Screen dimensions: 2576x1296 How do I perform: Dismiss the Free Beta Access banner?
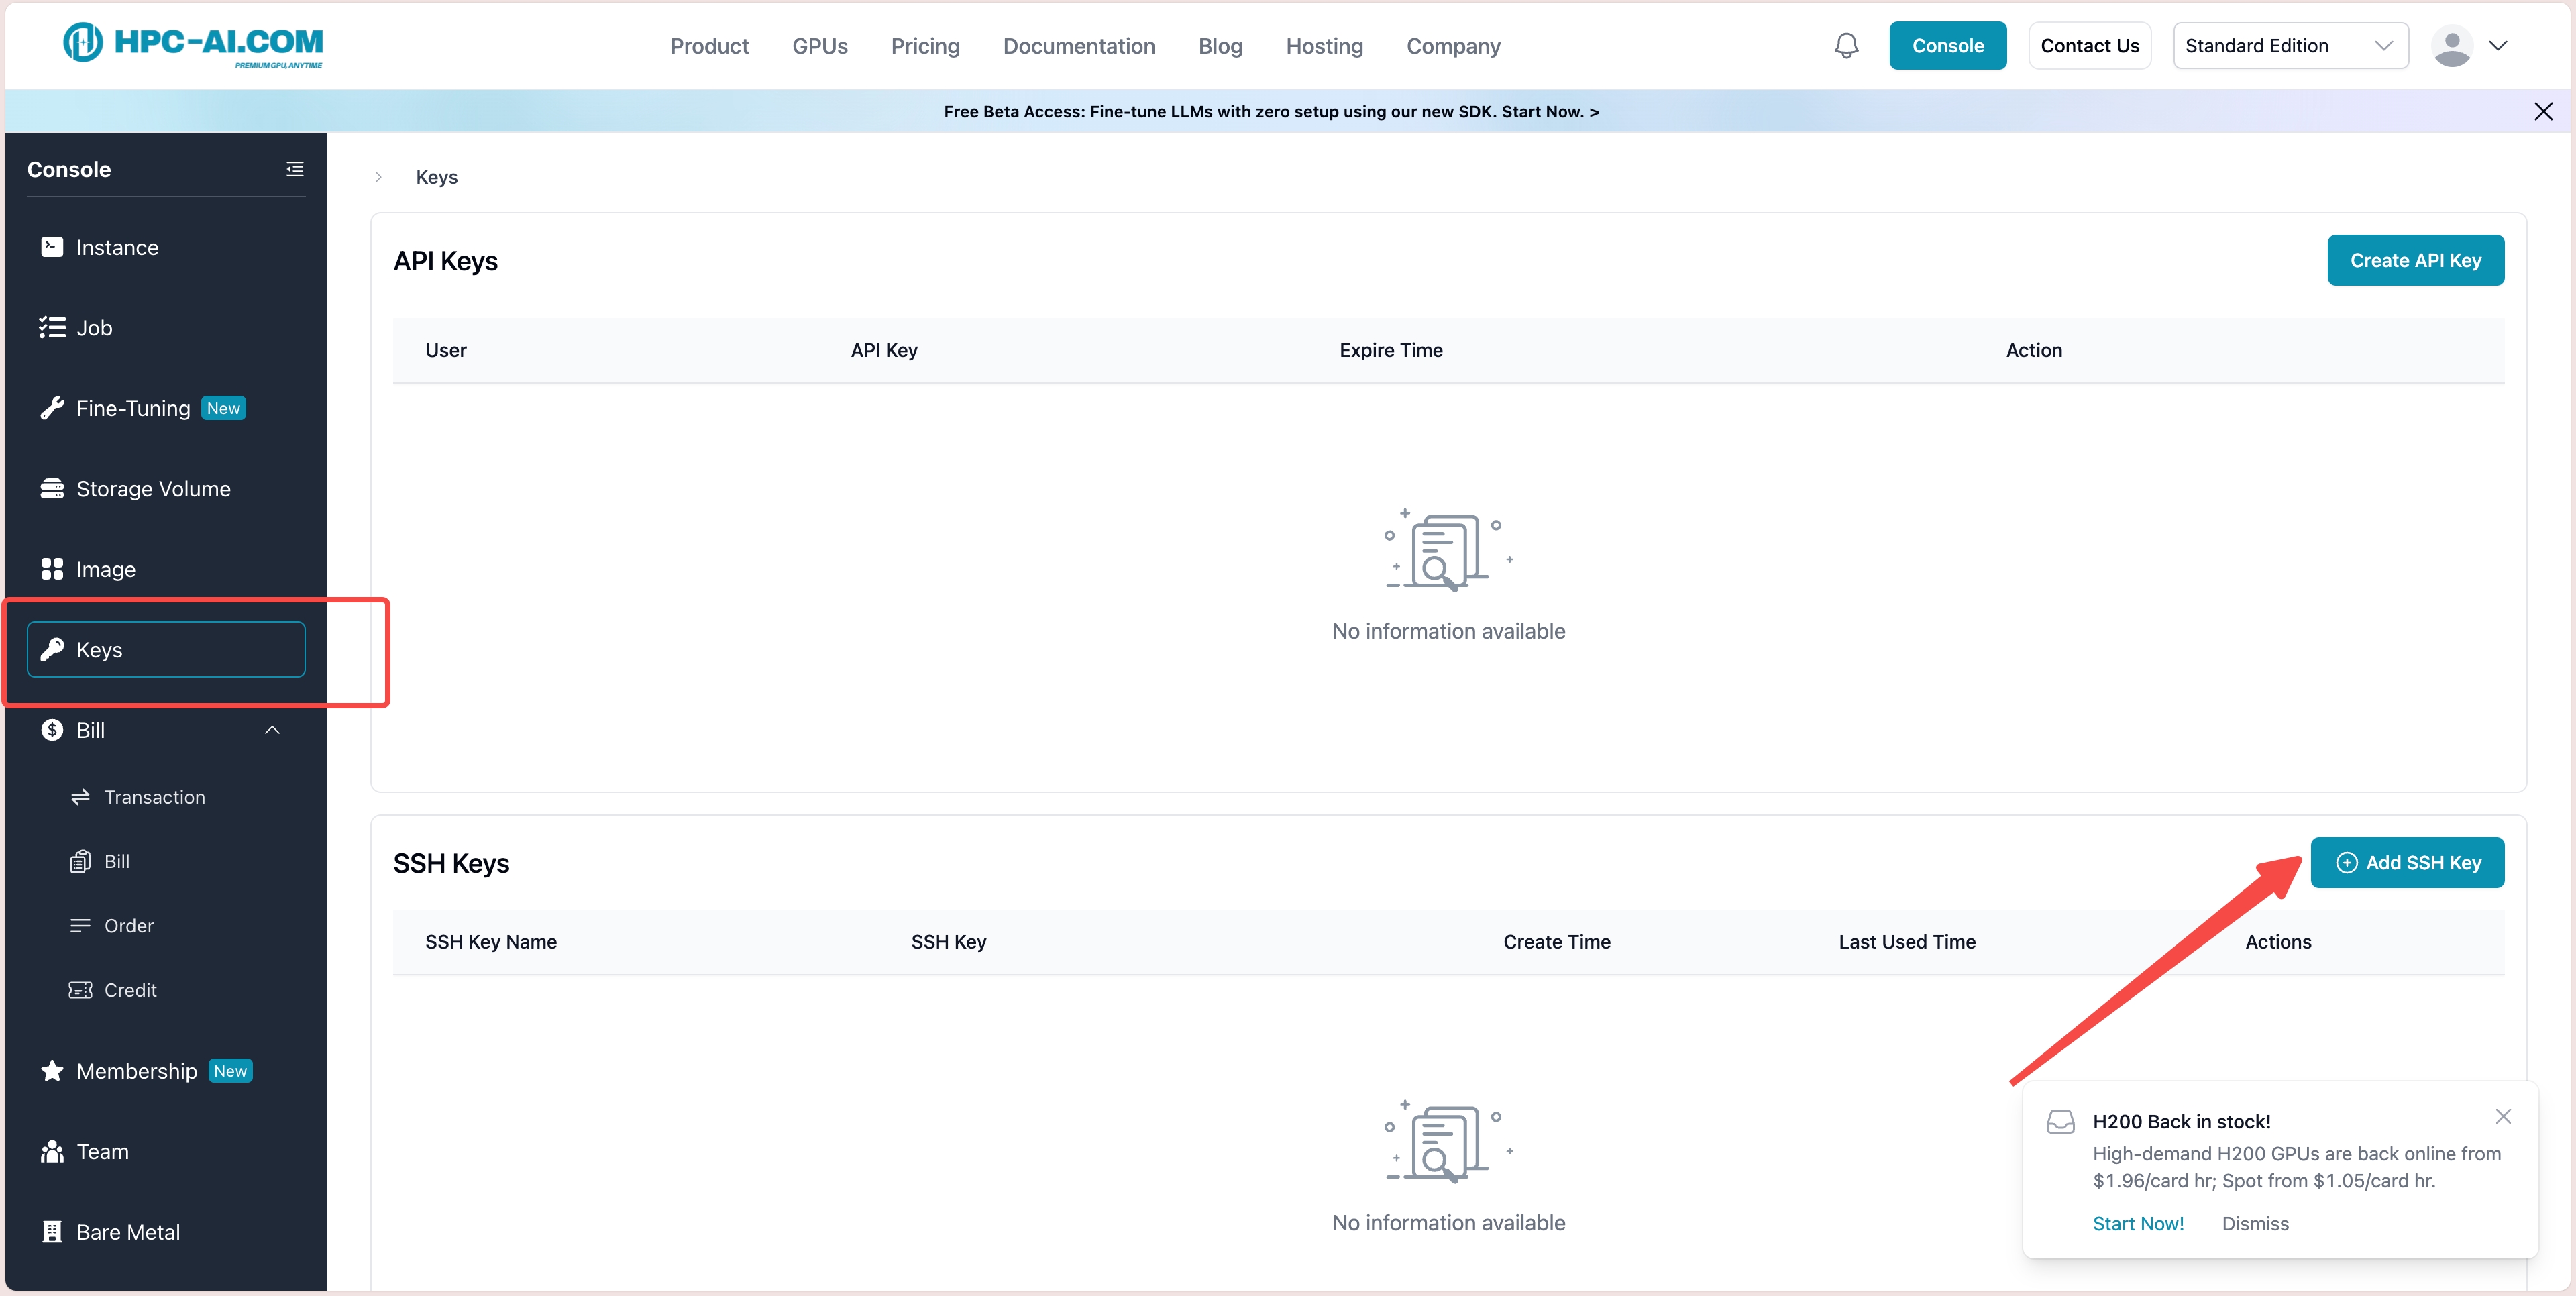click(x=2543, y=111)
